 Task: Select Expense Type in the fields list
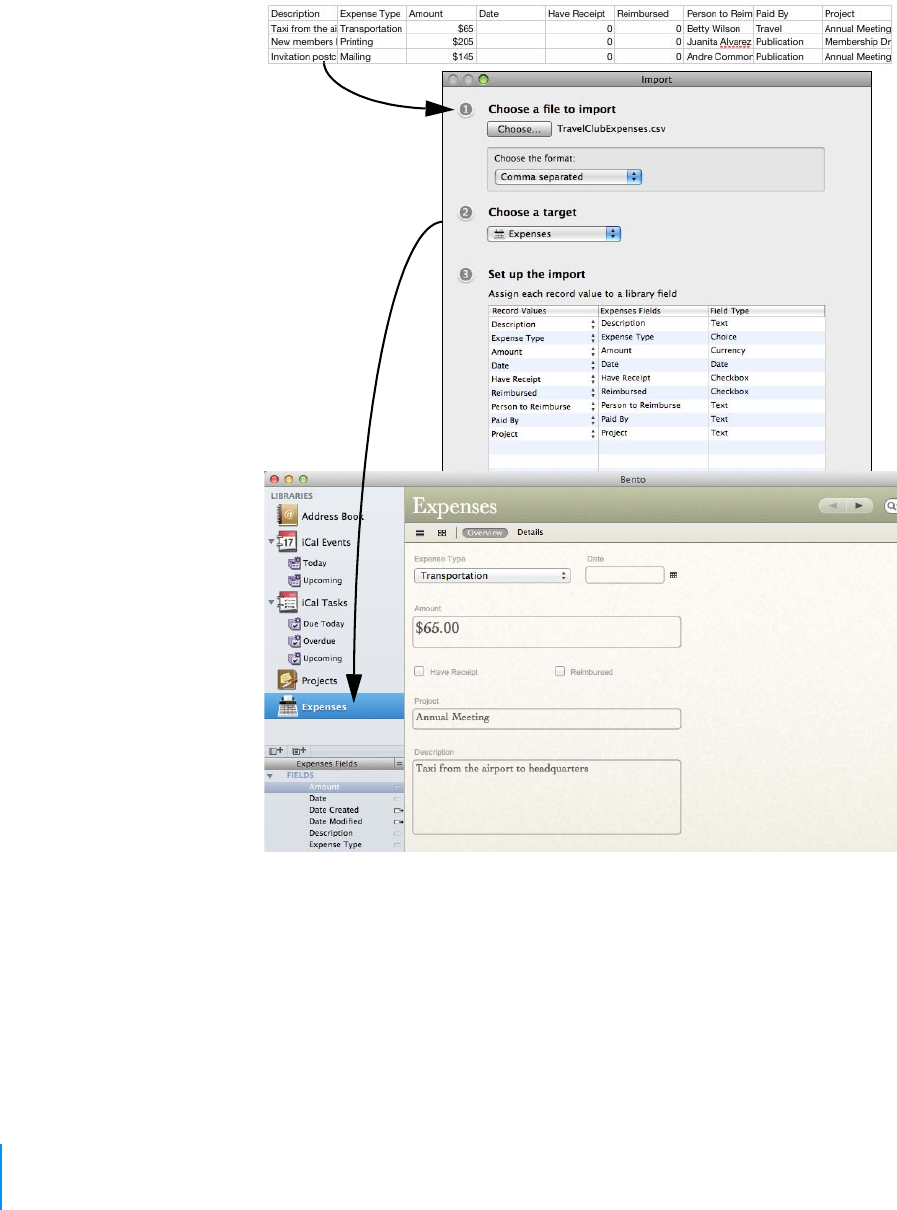[334, 844]
